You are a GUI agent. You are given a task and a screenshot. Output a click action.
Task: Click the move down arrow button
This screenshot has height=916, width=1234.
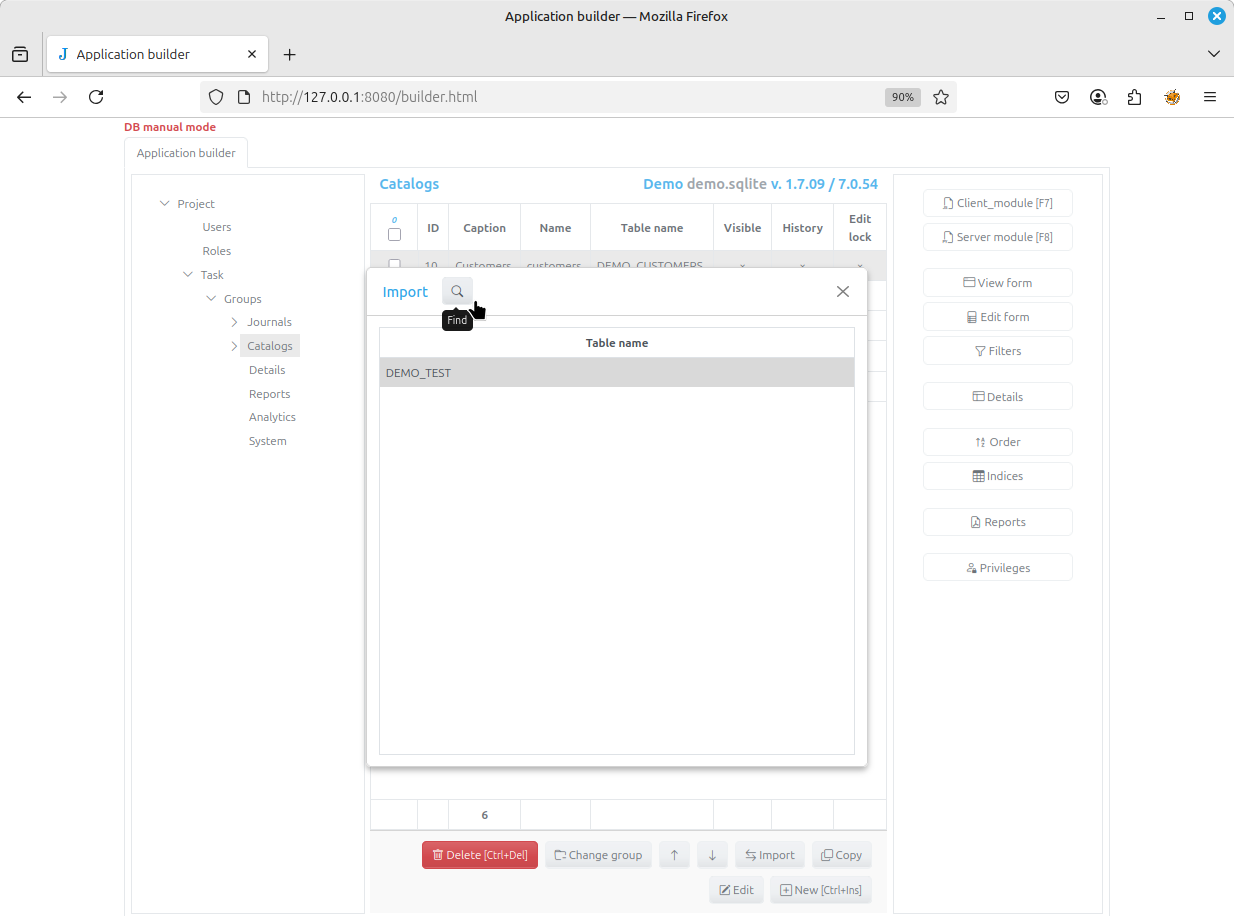tap(712, 855)
